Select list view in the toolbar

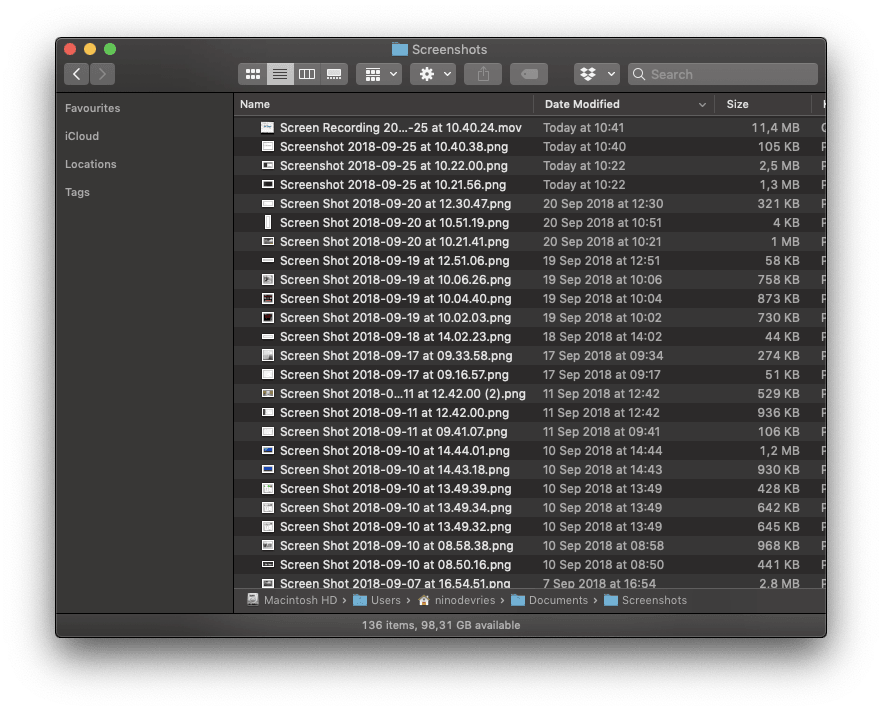point(280,73)
